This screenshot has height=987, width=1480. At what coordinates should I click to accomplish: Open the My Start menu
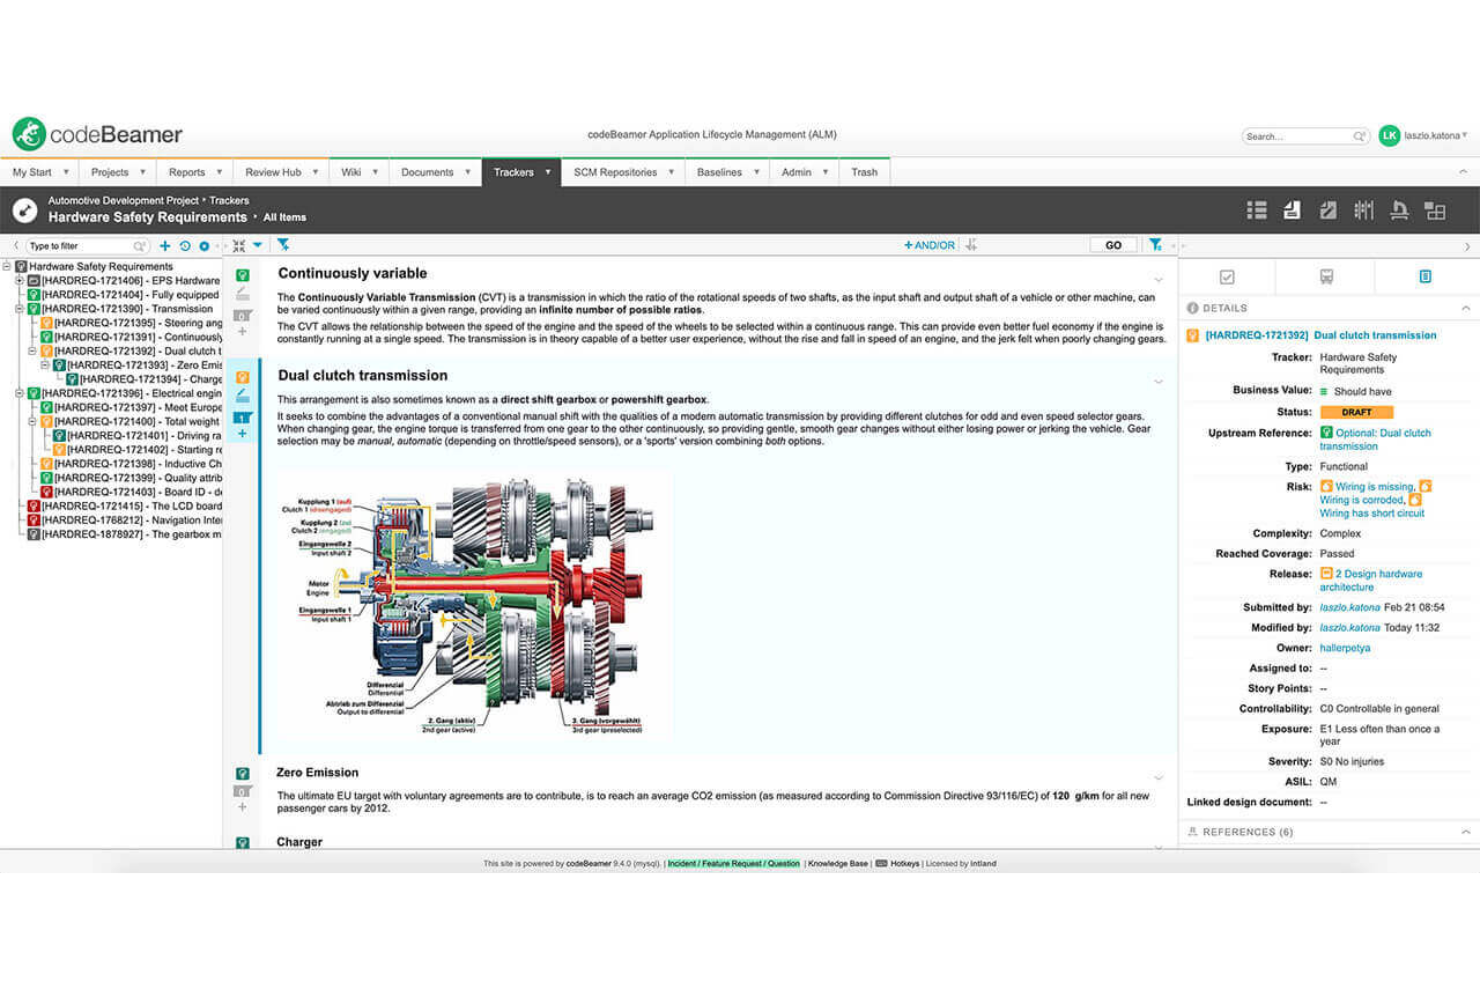[40, 172]
